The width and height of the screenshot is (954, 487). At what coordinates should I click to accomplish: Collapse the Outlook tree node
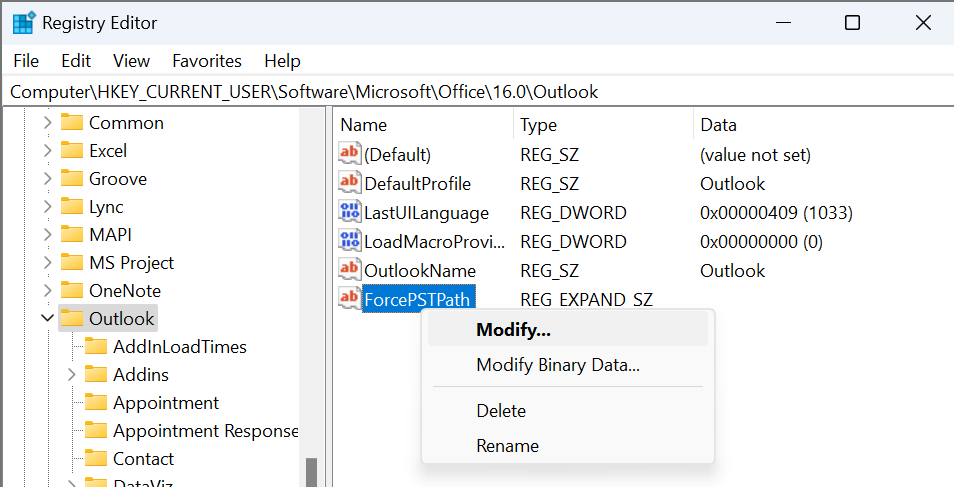tap(47, 318)
